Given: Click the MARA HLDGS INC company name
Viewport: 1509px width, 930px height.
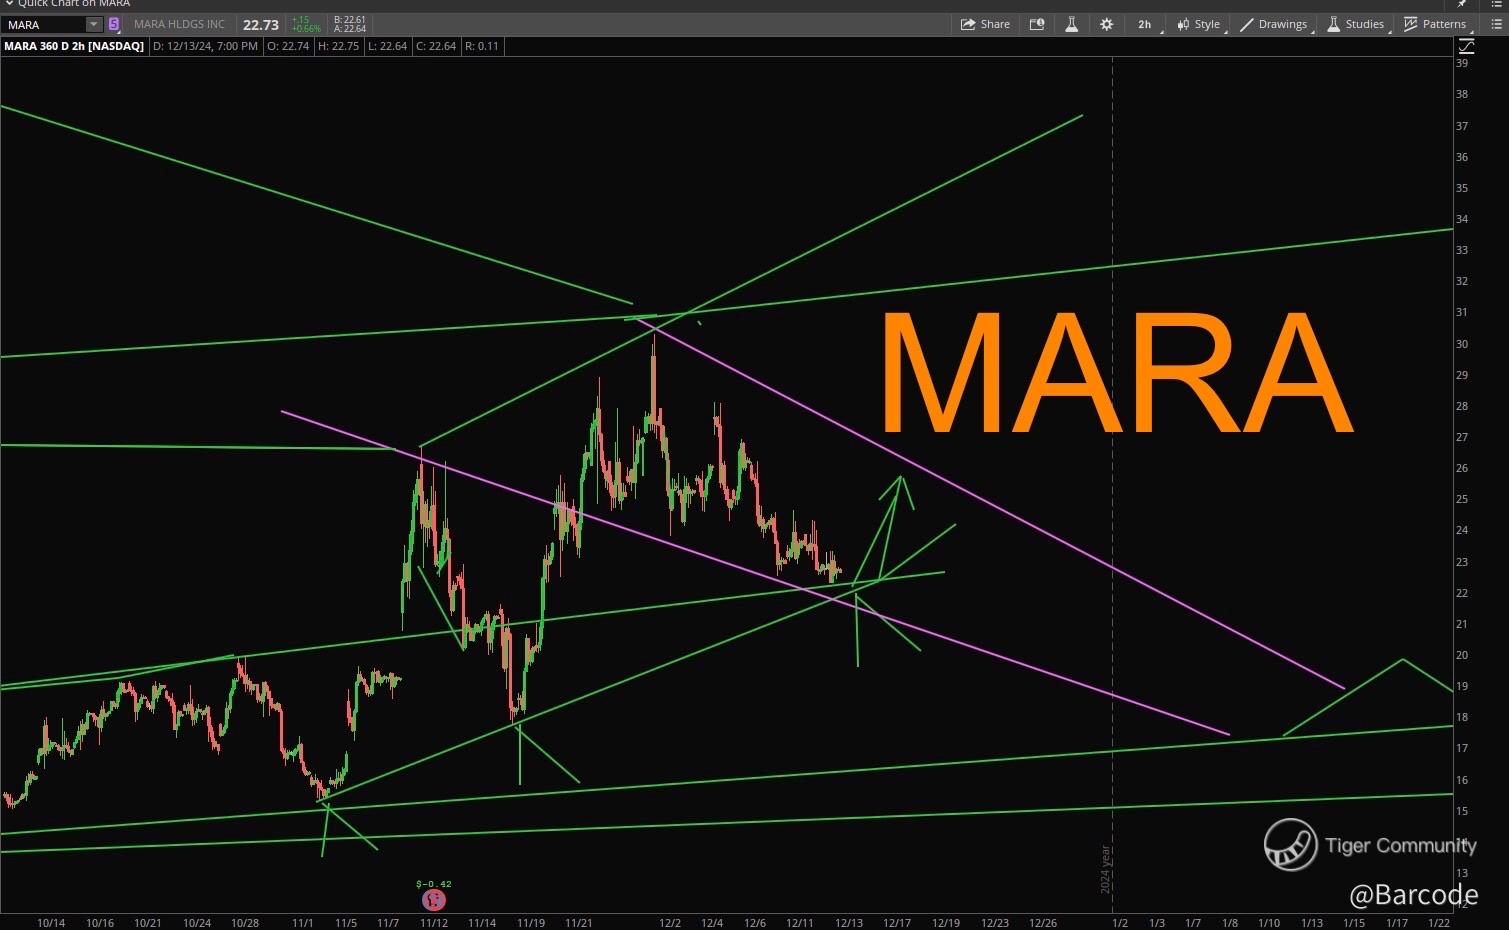Looking at the screenshot, I should pos(179,24).
